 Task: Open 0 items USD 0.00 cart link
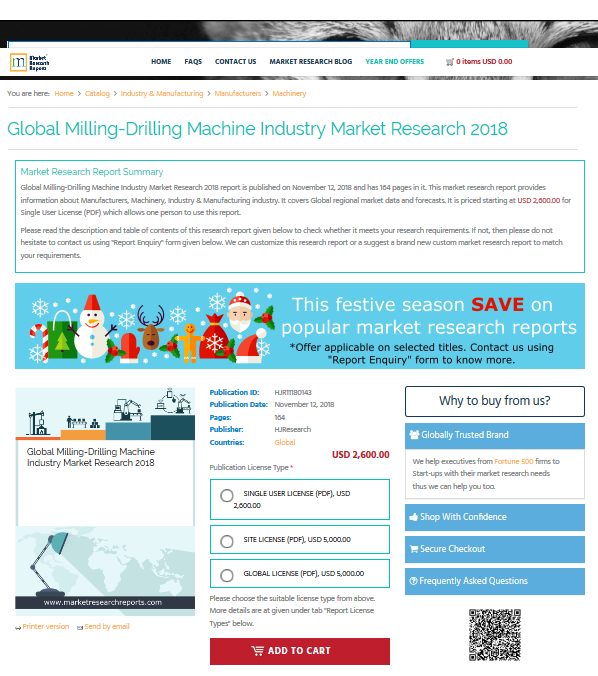[x=484, y=62]
